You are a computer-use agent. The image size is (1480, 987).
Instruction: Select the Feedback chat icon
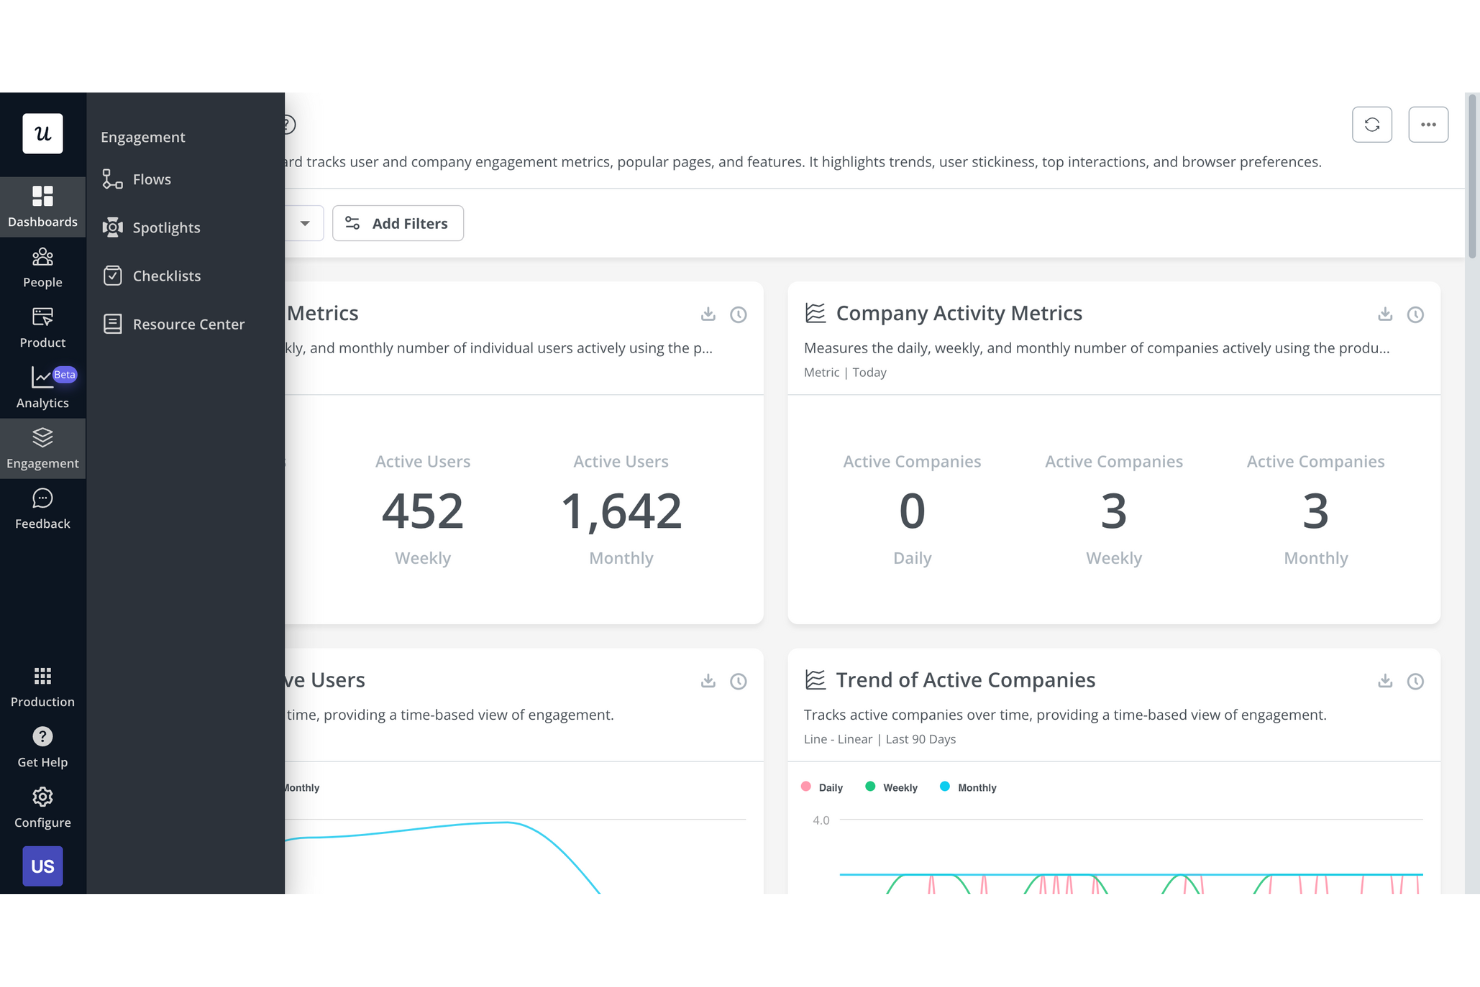(x=42, y=508)
